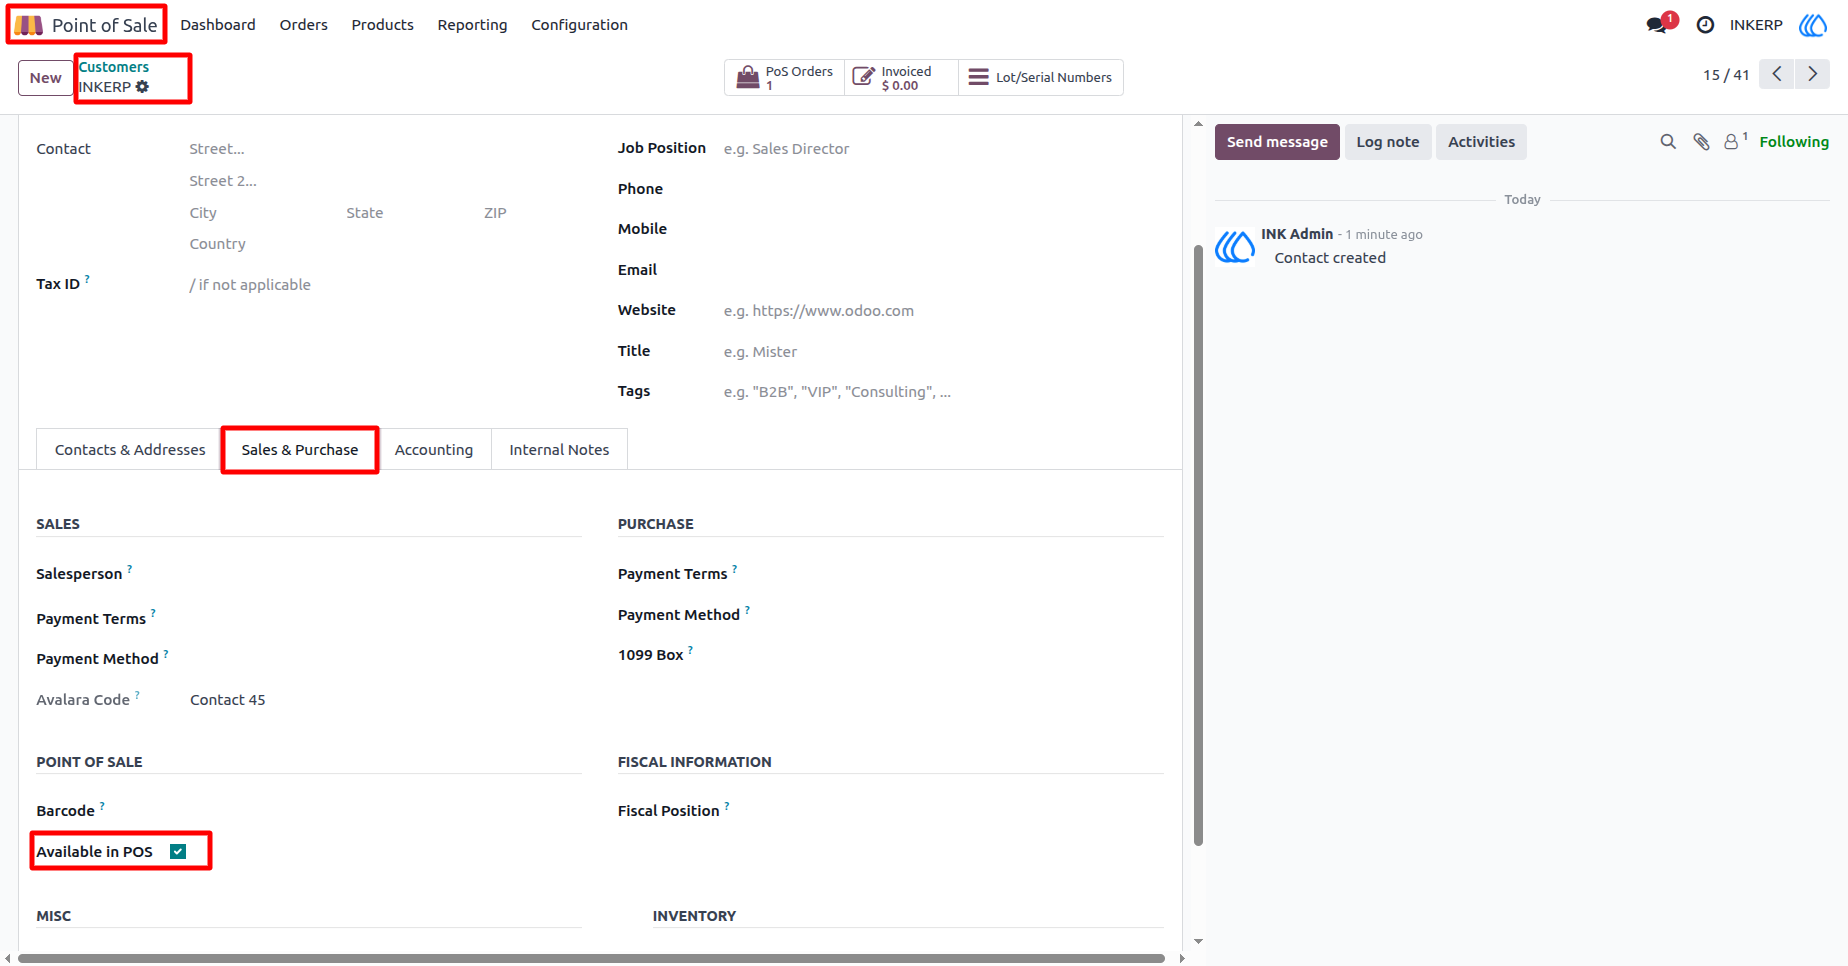Click the Following button

tap(1794, 142)
